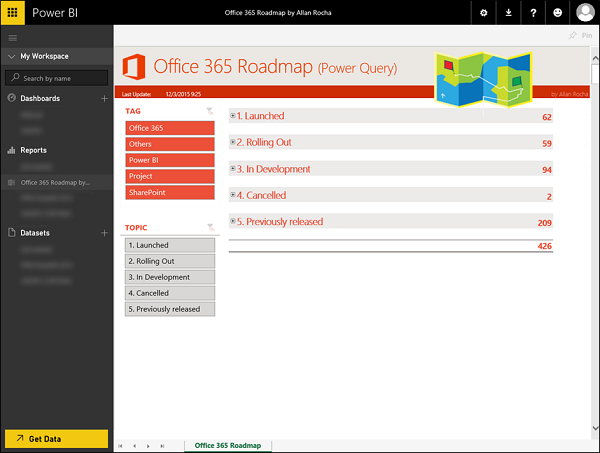This screenshot has width=600, height=453.
Task: Expand the 3. In Development row
Action: (x=233, y=169)
